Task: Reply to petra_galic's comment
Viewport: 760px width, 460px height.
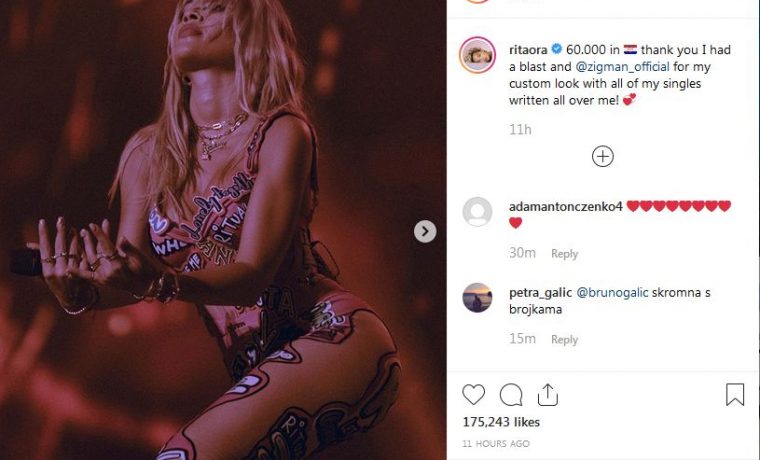Action: pyautogui.click(x=565, y=339)
